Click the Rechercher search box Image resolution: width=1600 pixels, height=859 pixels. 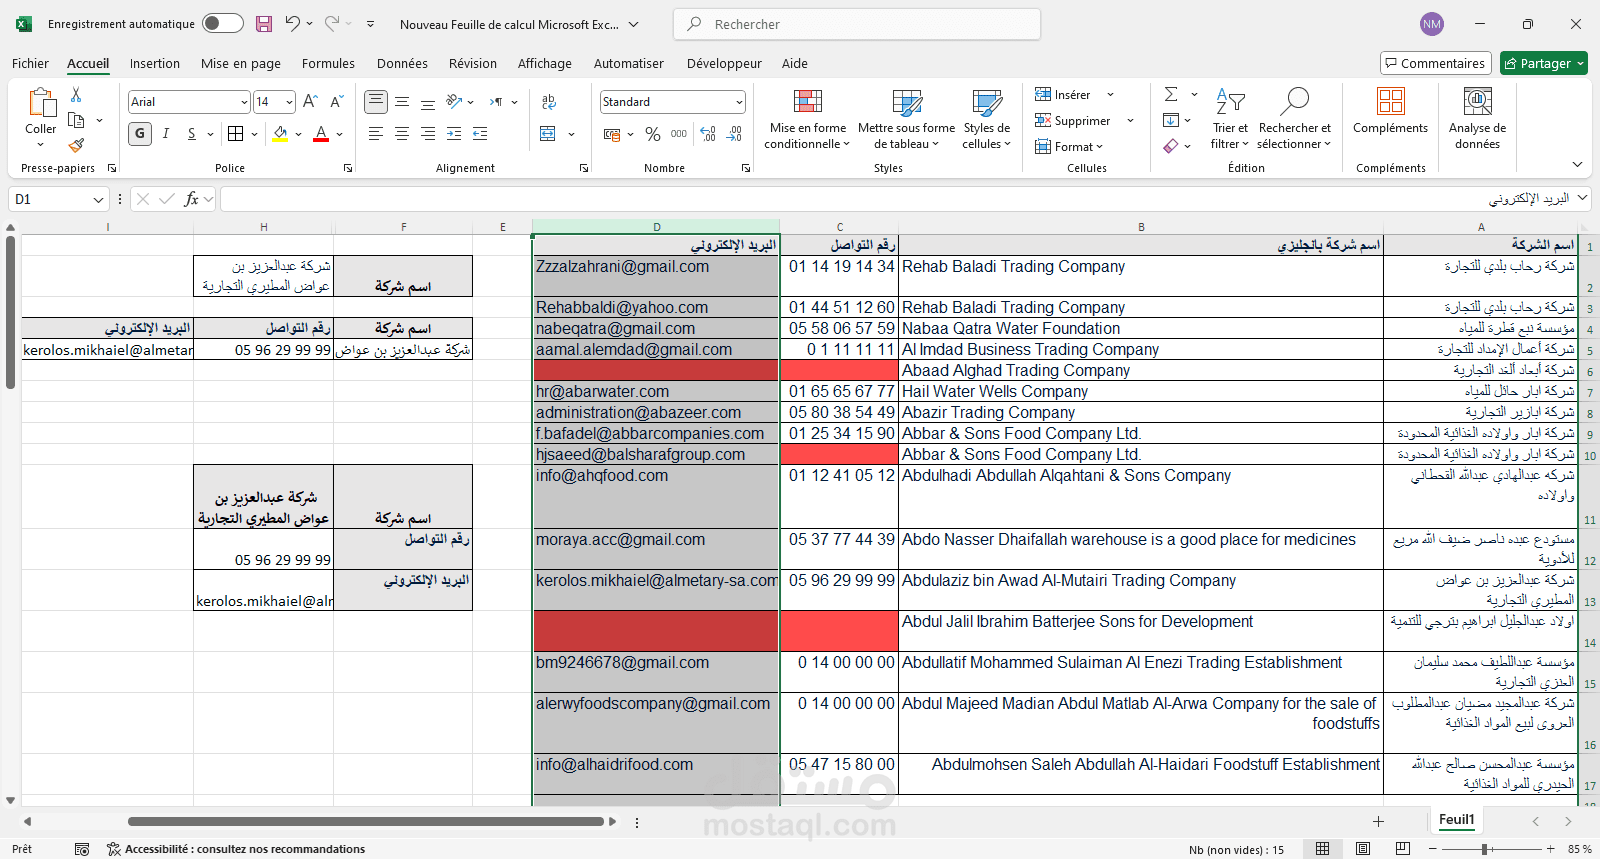[x=857, y=24]
